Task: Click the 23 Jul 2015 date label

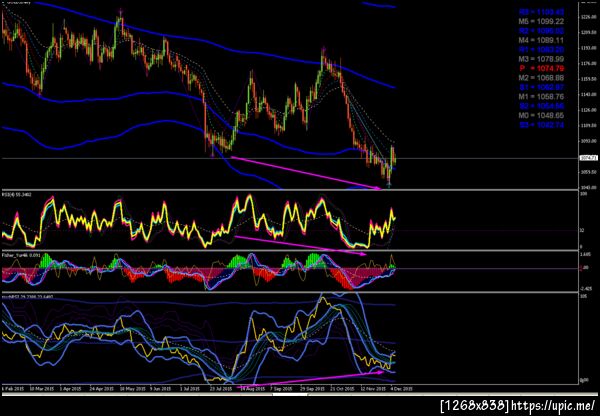Action: [x=221, y=388]
